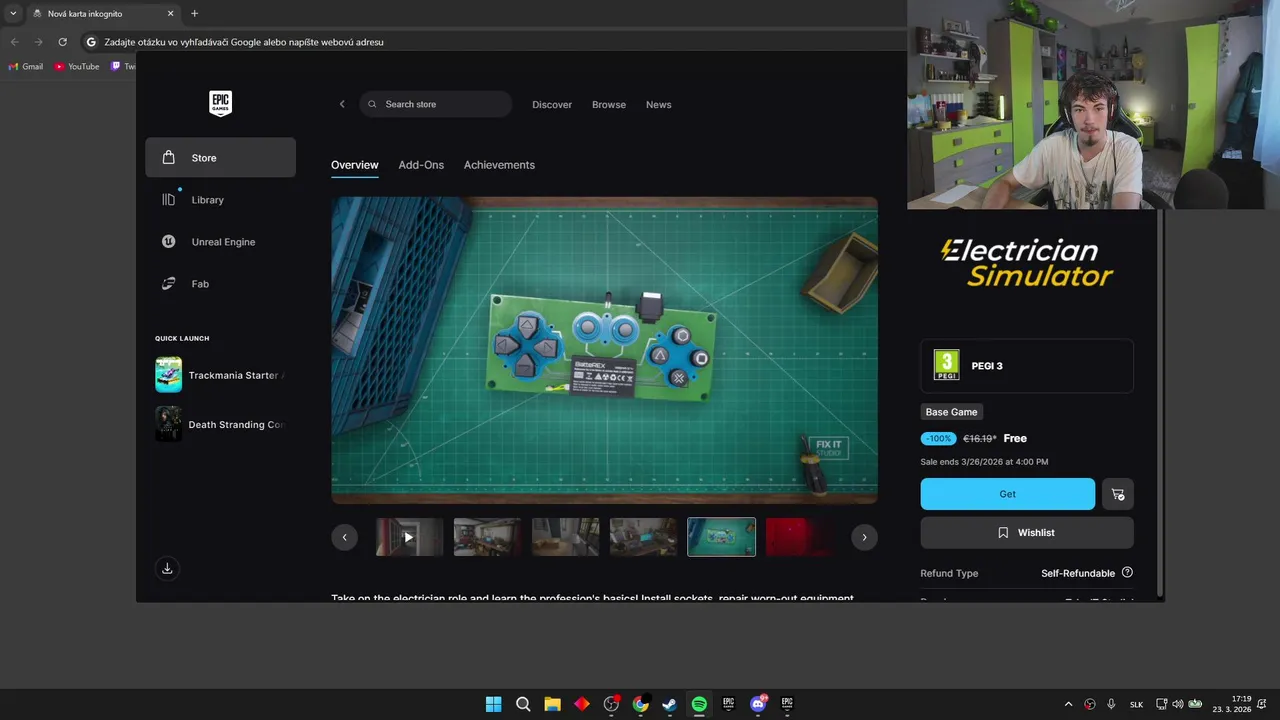The image size is (1280, 720).
Task: Open the Browse page
Action: click(609, 105)
